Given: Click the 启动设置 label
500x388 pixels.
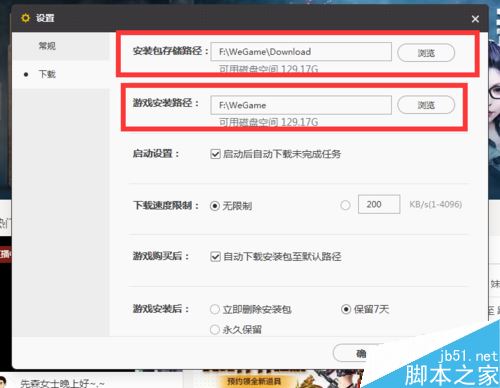Looking at the screenshot, I should (156, 154).
